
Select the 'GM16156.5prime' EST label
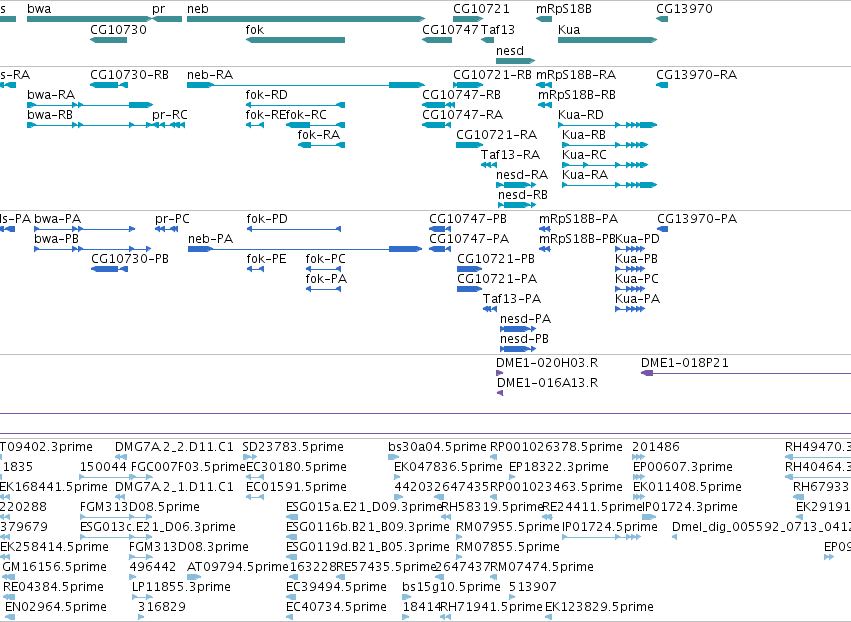pyautogui.click(x=54, y=567)
